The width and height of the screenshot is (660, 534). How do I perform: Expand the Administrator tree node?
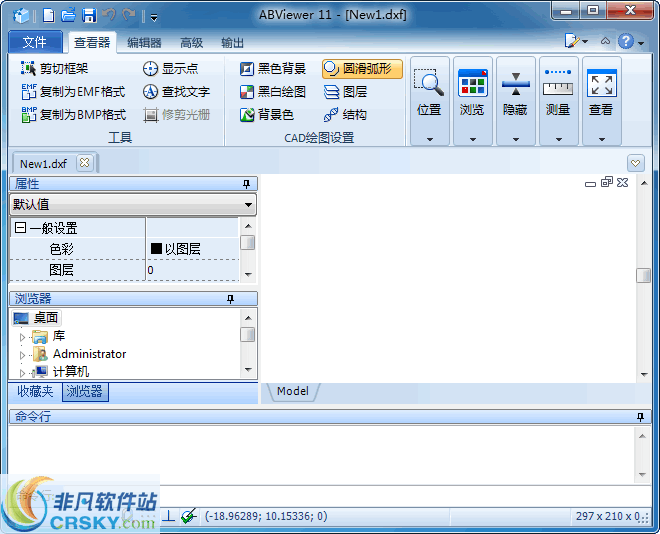[22, 355]
